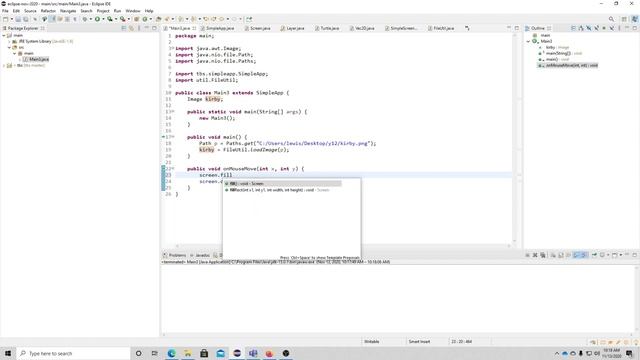Expand JRE System Library node

tap(9, 42)
